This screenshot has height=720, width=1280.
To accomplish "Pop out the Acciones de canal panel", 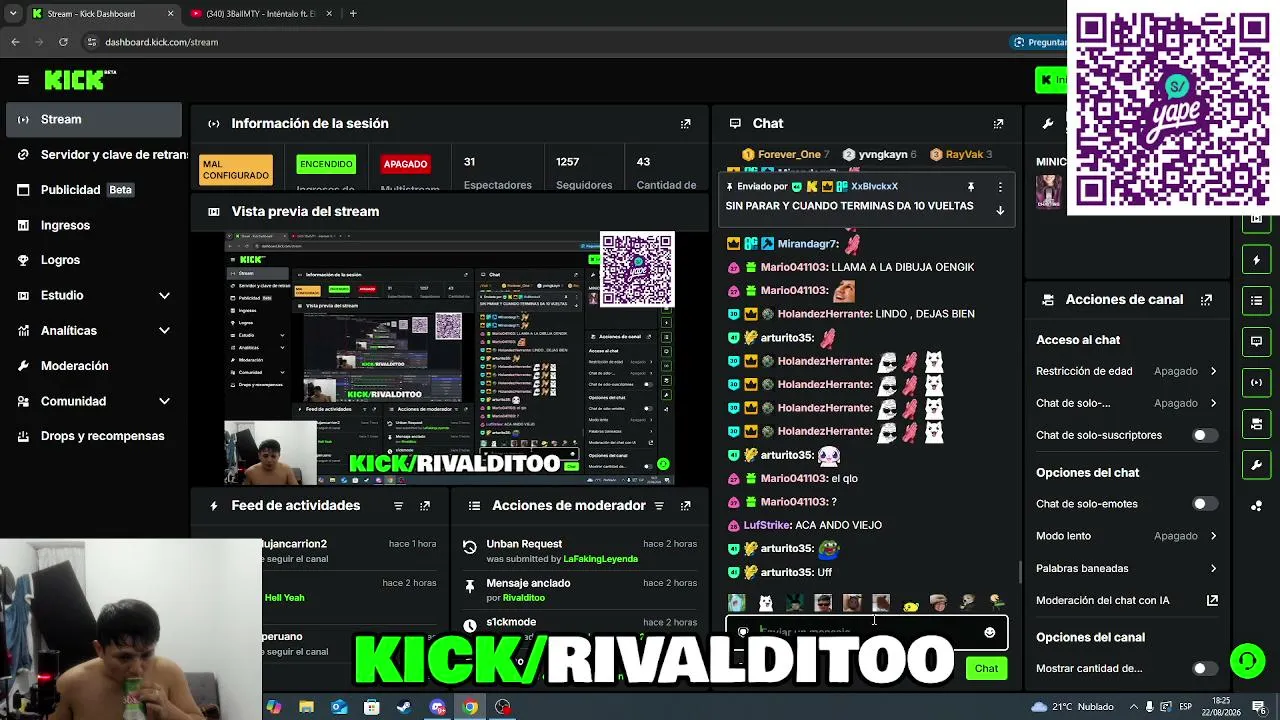I will [x=1206, y=300].
